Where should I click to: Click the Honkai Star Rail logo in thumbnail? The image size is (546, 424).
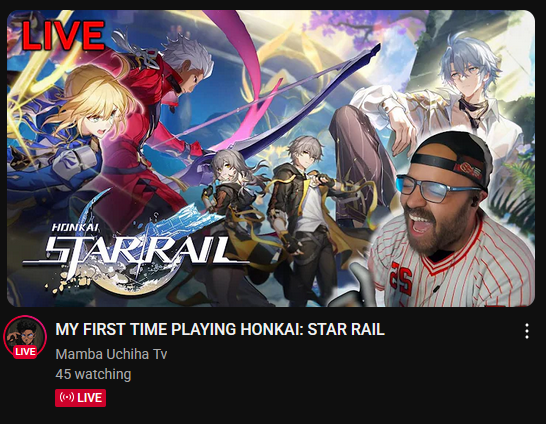(x=136, y=247)
